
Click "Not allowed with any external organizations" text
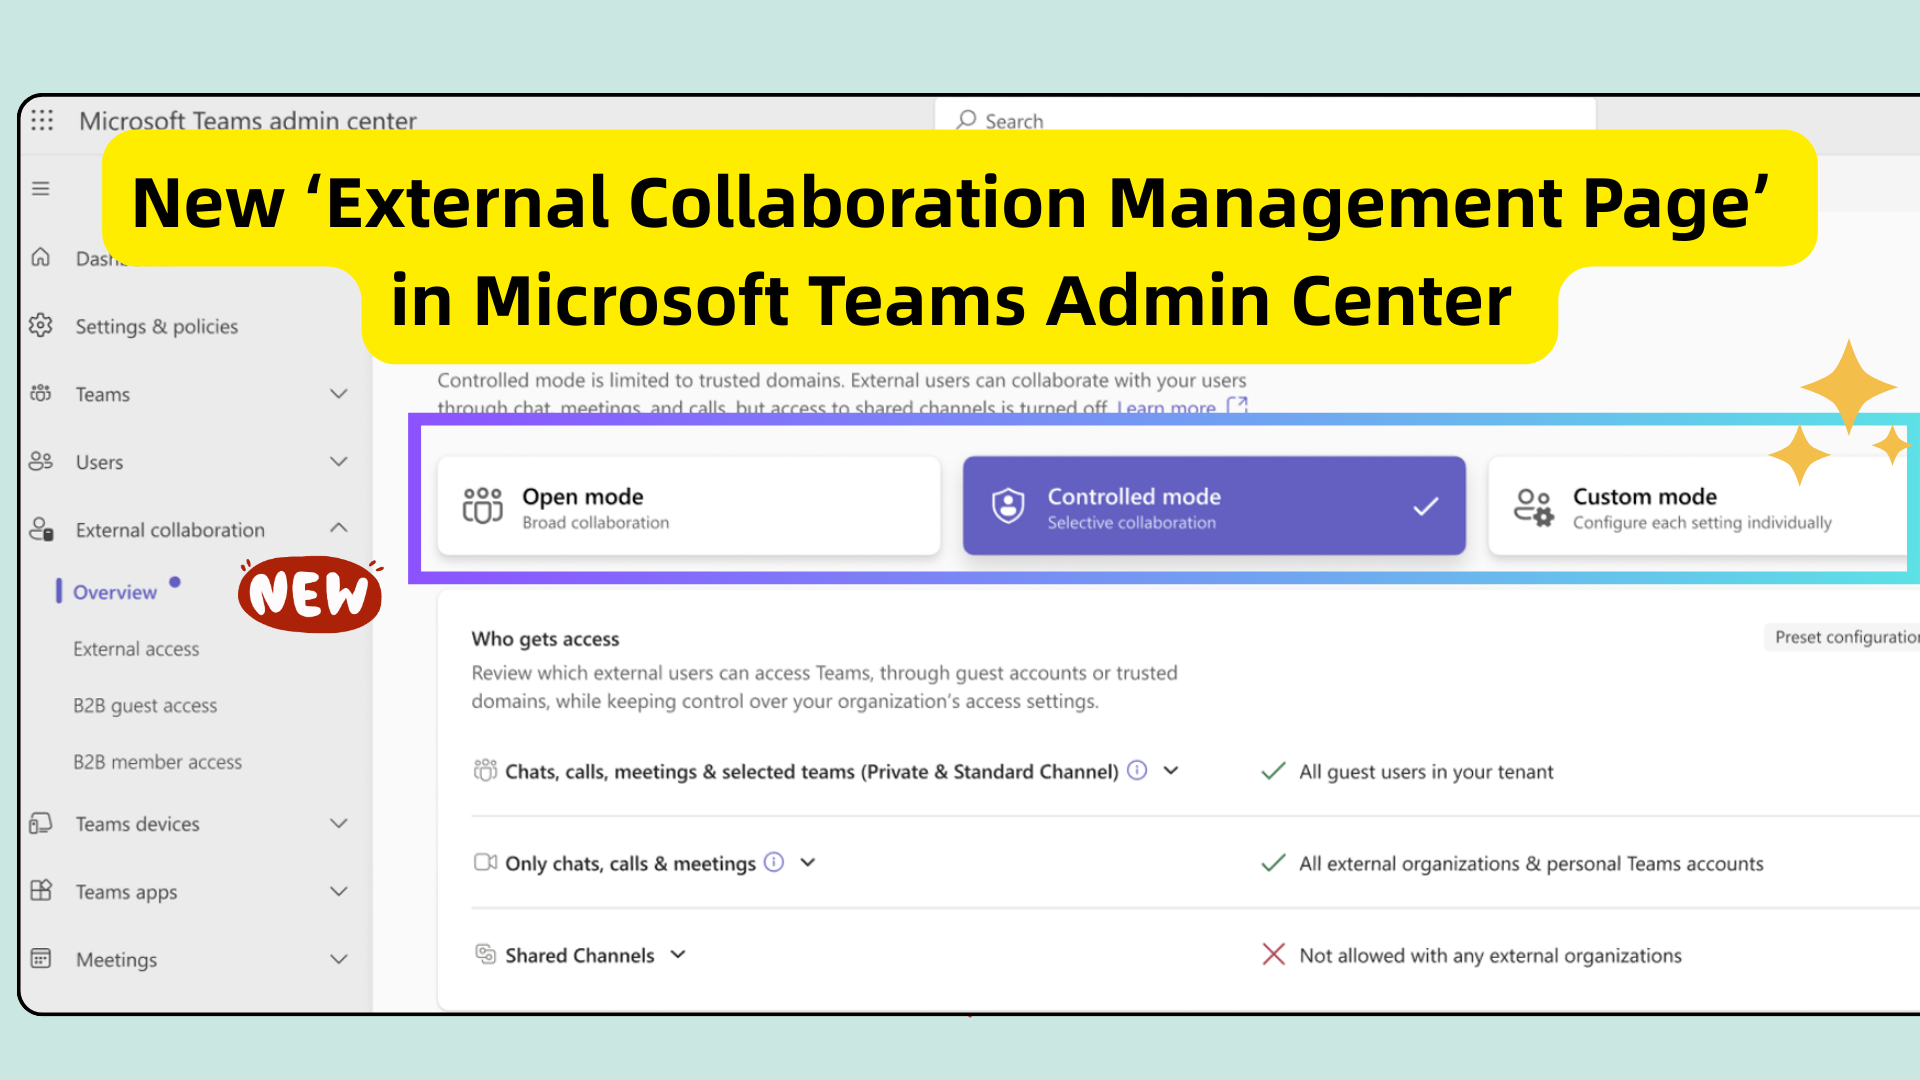coord(1490,956)
